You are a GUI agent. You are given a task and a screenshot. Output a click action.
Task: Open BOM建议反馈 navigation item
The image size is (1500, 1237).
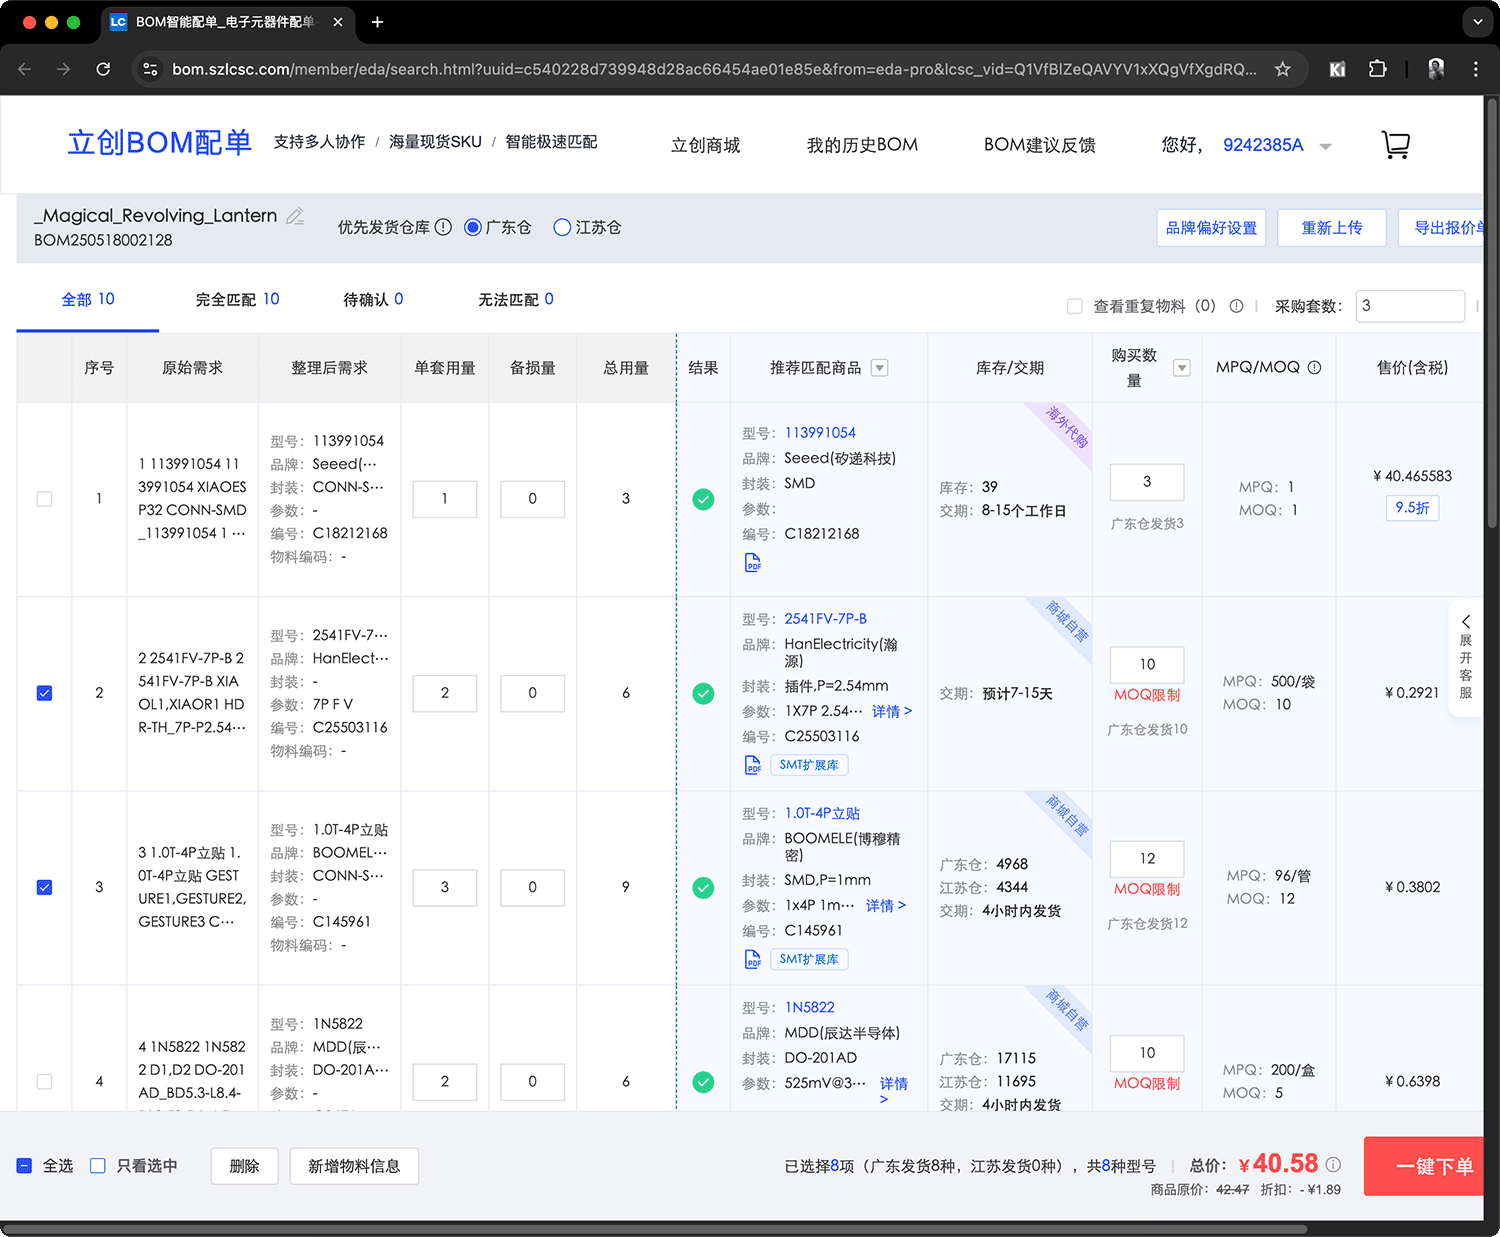point(1040,145)
